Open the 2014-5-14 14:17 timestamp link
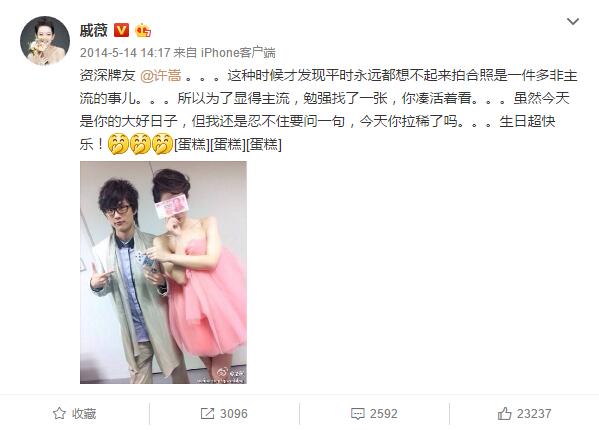 [125, 53]
